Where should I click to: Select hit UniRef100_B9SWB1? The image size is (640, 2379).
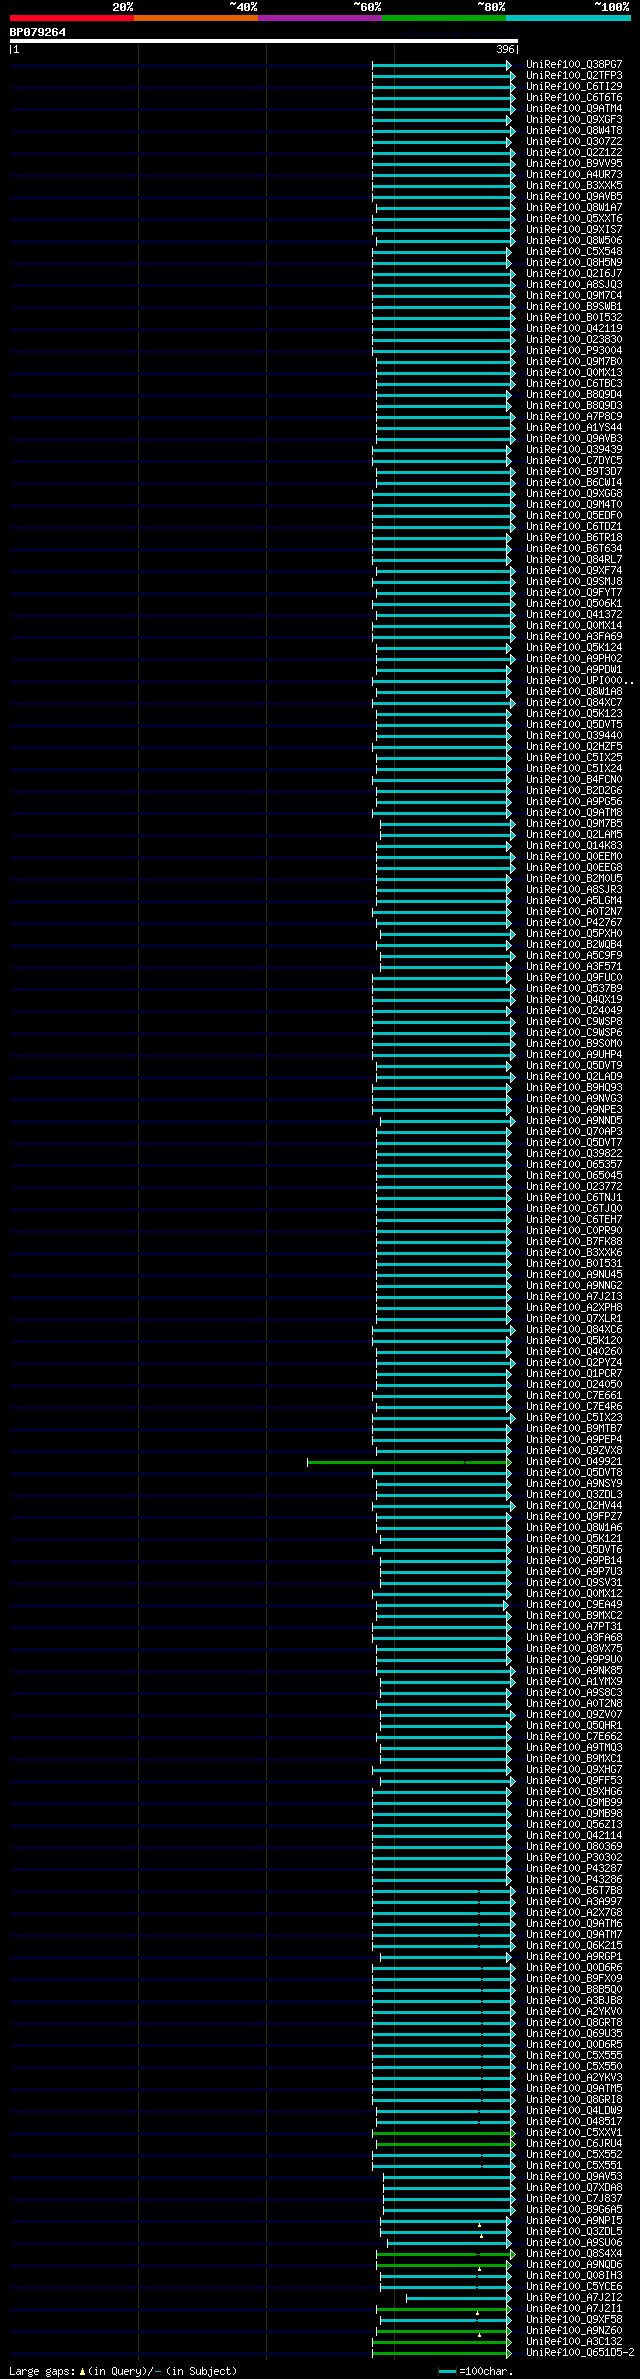click(x=574, y=307)
